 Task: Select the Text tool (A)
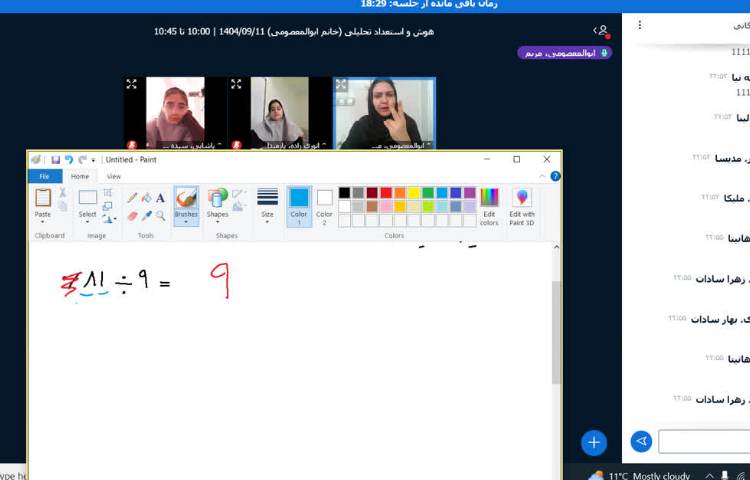(x=160, y=197)
